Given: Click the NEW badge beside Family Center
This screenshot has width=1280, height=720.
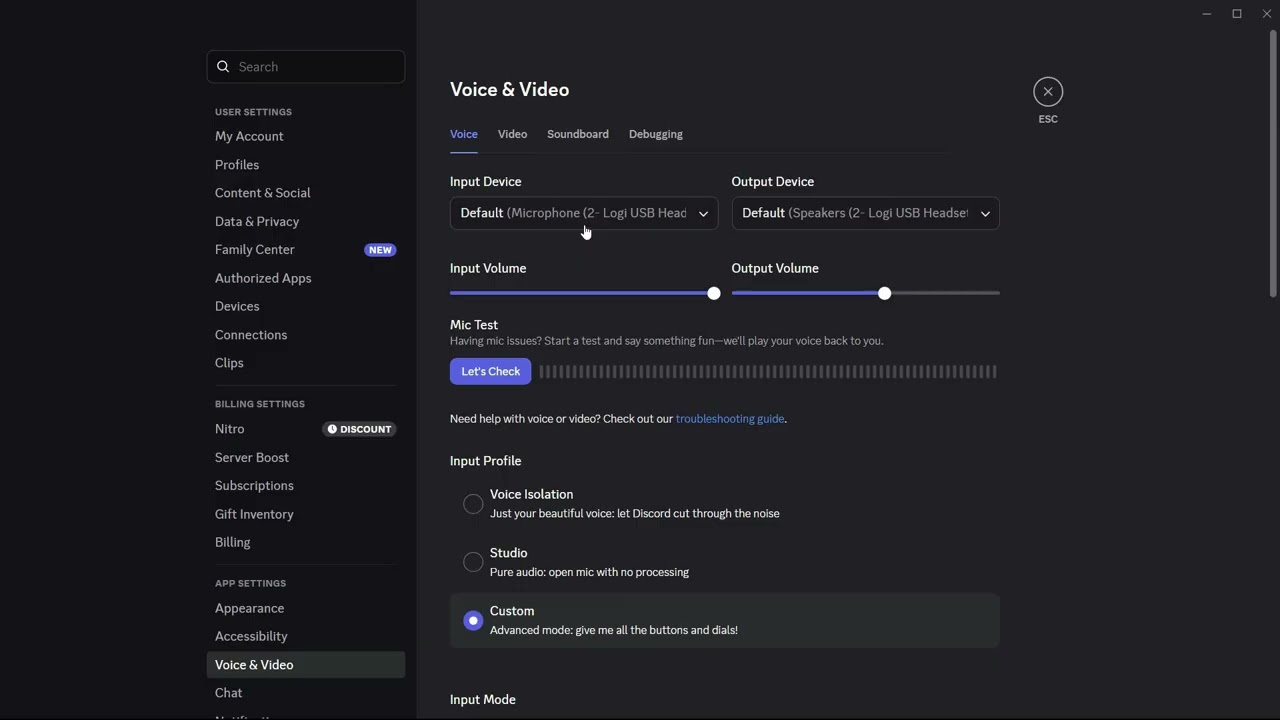Looking at the screenshot, I should pos(380,250).
